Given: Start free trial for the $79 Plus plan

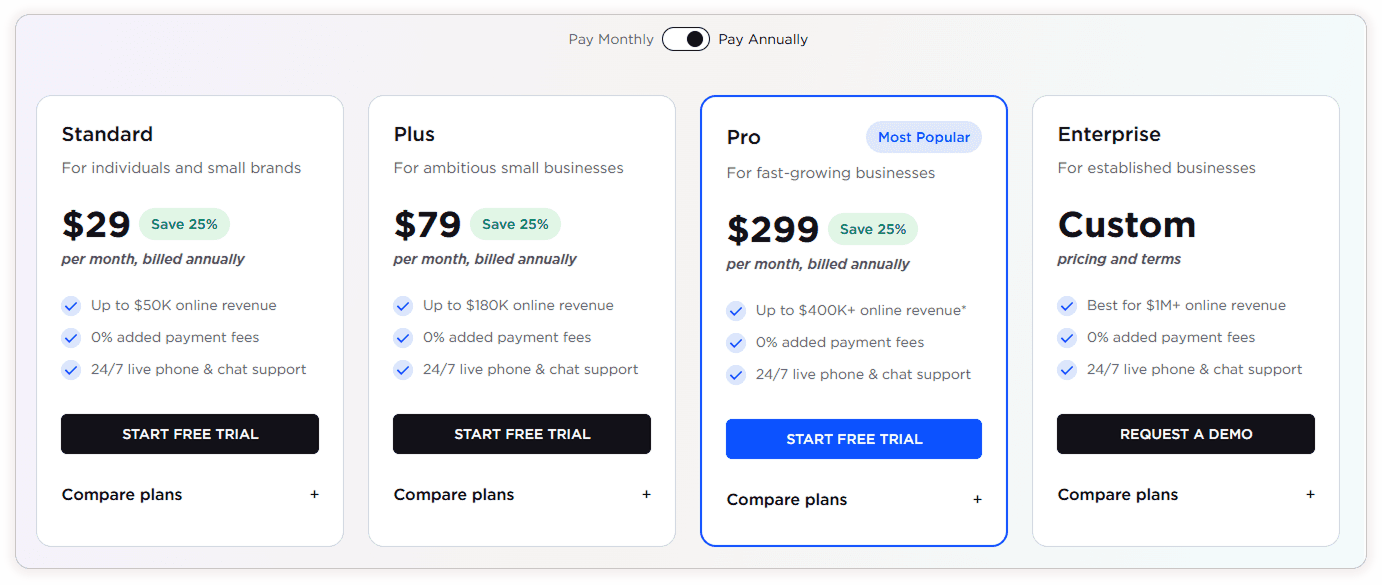Looking at the screenshot, I should tap(522, 434).
